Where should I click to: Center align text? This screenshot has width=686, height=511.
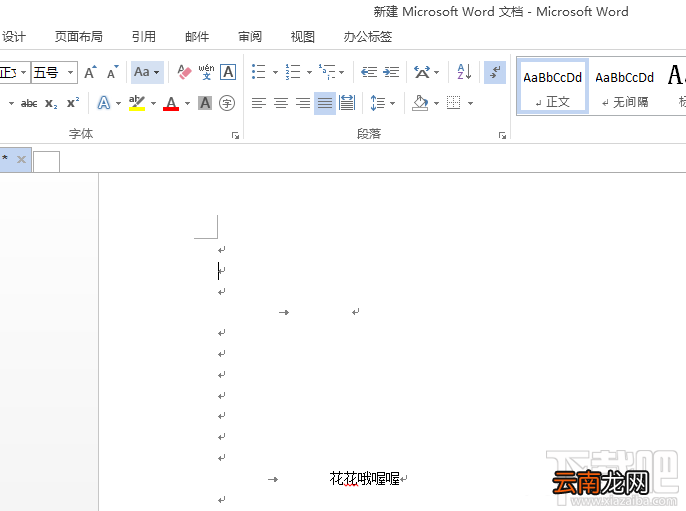(281, 103)
